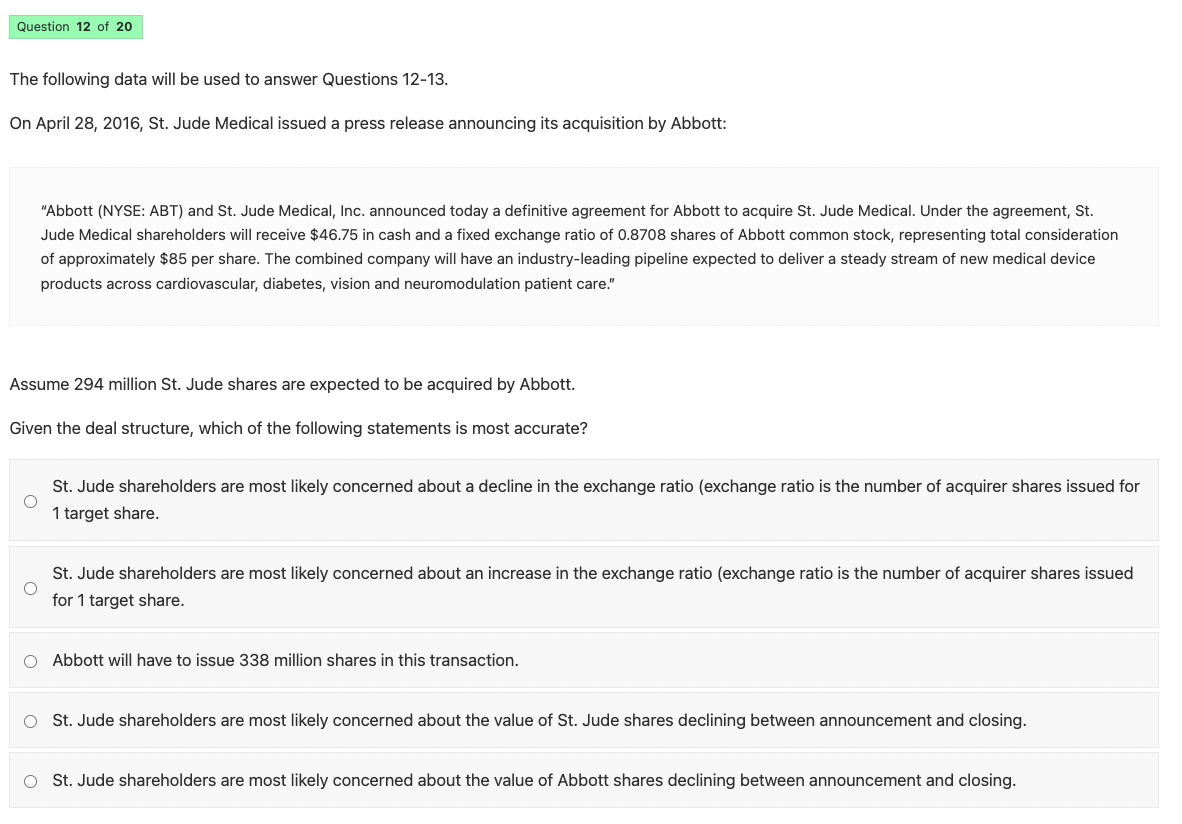The image size is (1182, 824).
Task: Click the 'Question 12 of 20' badge
Action: click(x=75, y=27)
